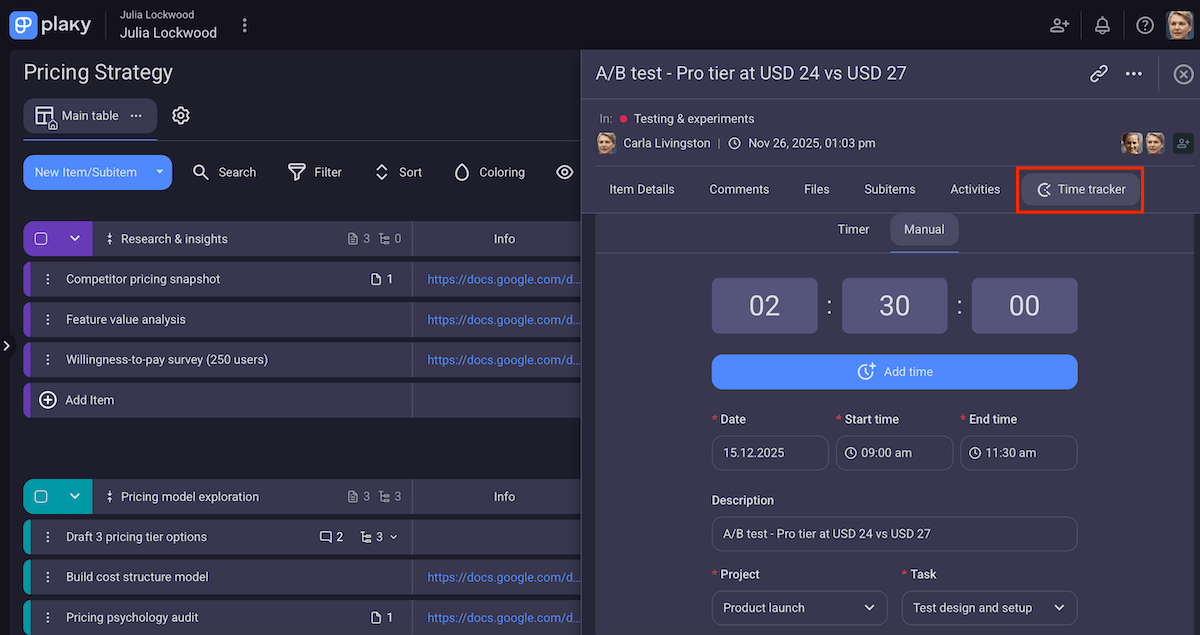
Task: Check the Pricing model exploration group checkbox
Action: (x=41, y=497)
